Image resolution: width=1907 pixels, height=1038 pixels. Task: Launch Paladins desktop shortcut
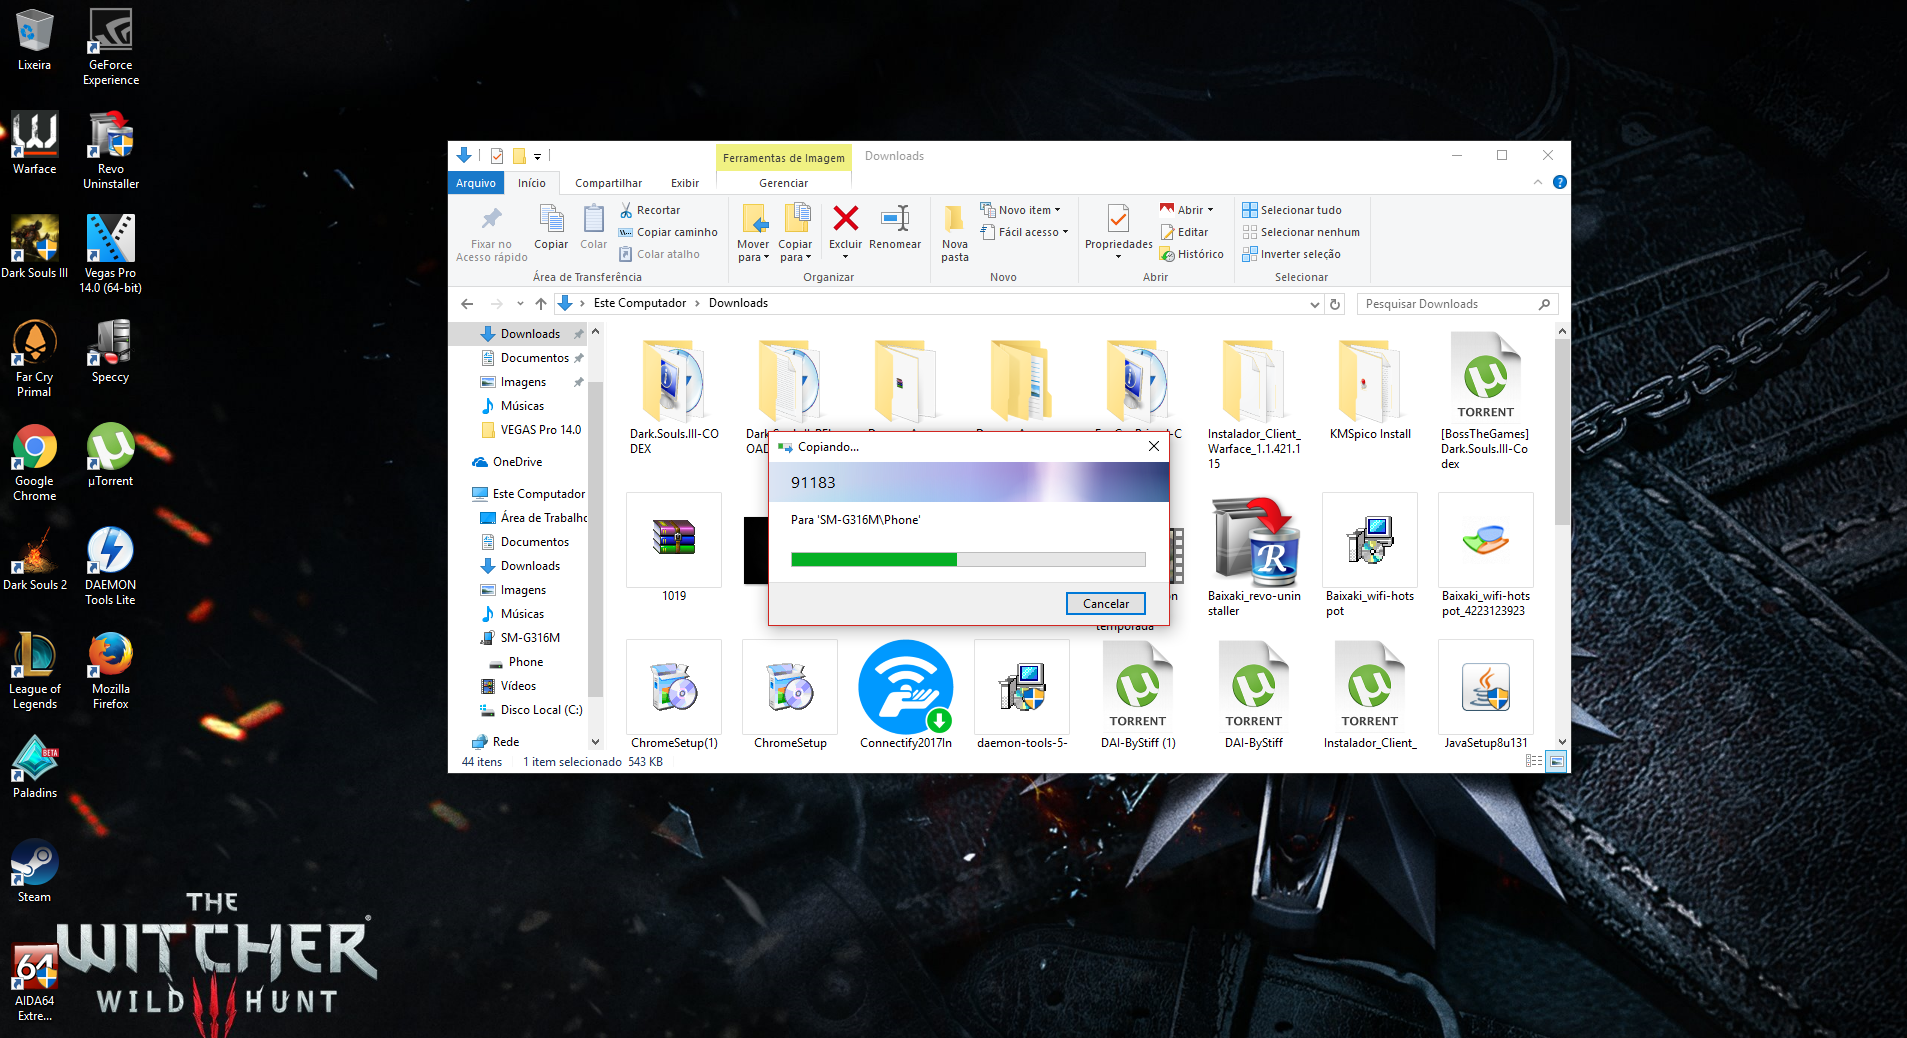click(34, 767)
